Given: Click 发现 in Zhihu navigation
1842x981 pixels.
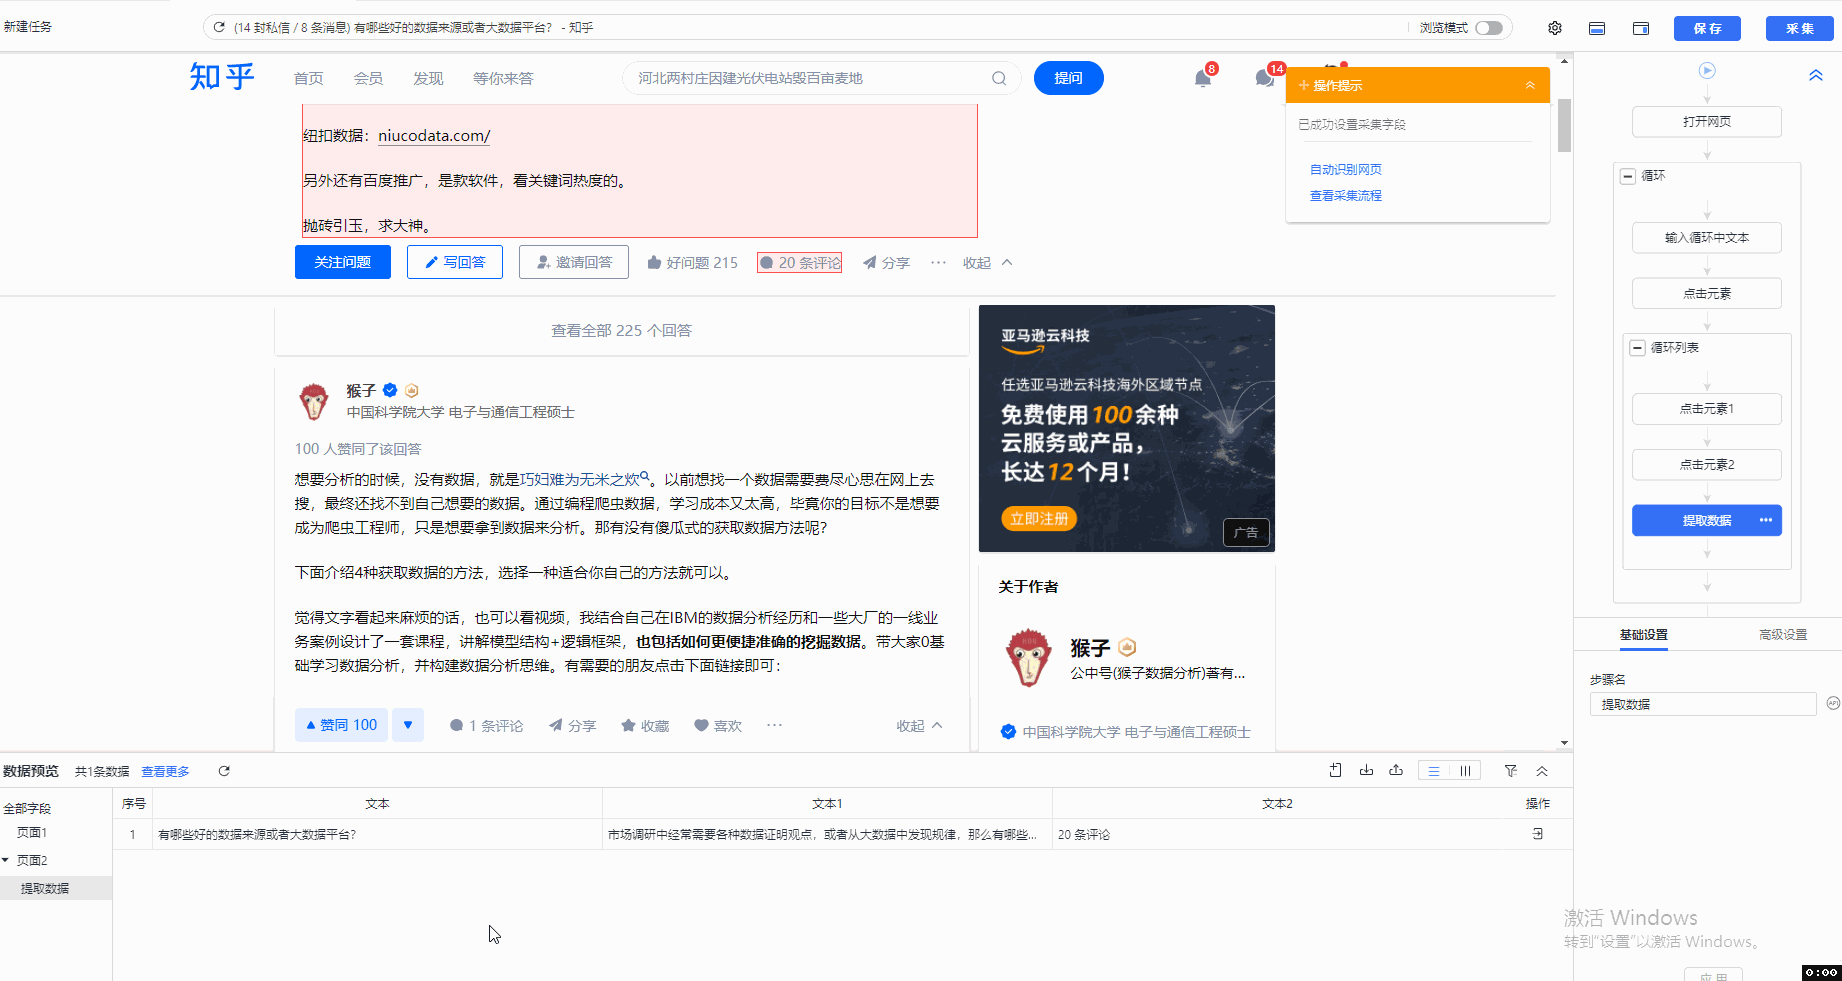Looking at the screenshot, I should (x=428, y=78).
